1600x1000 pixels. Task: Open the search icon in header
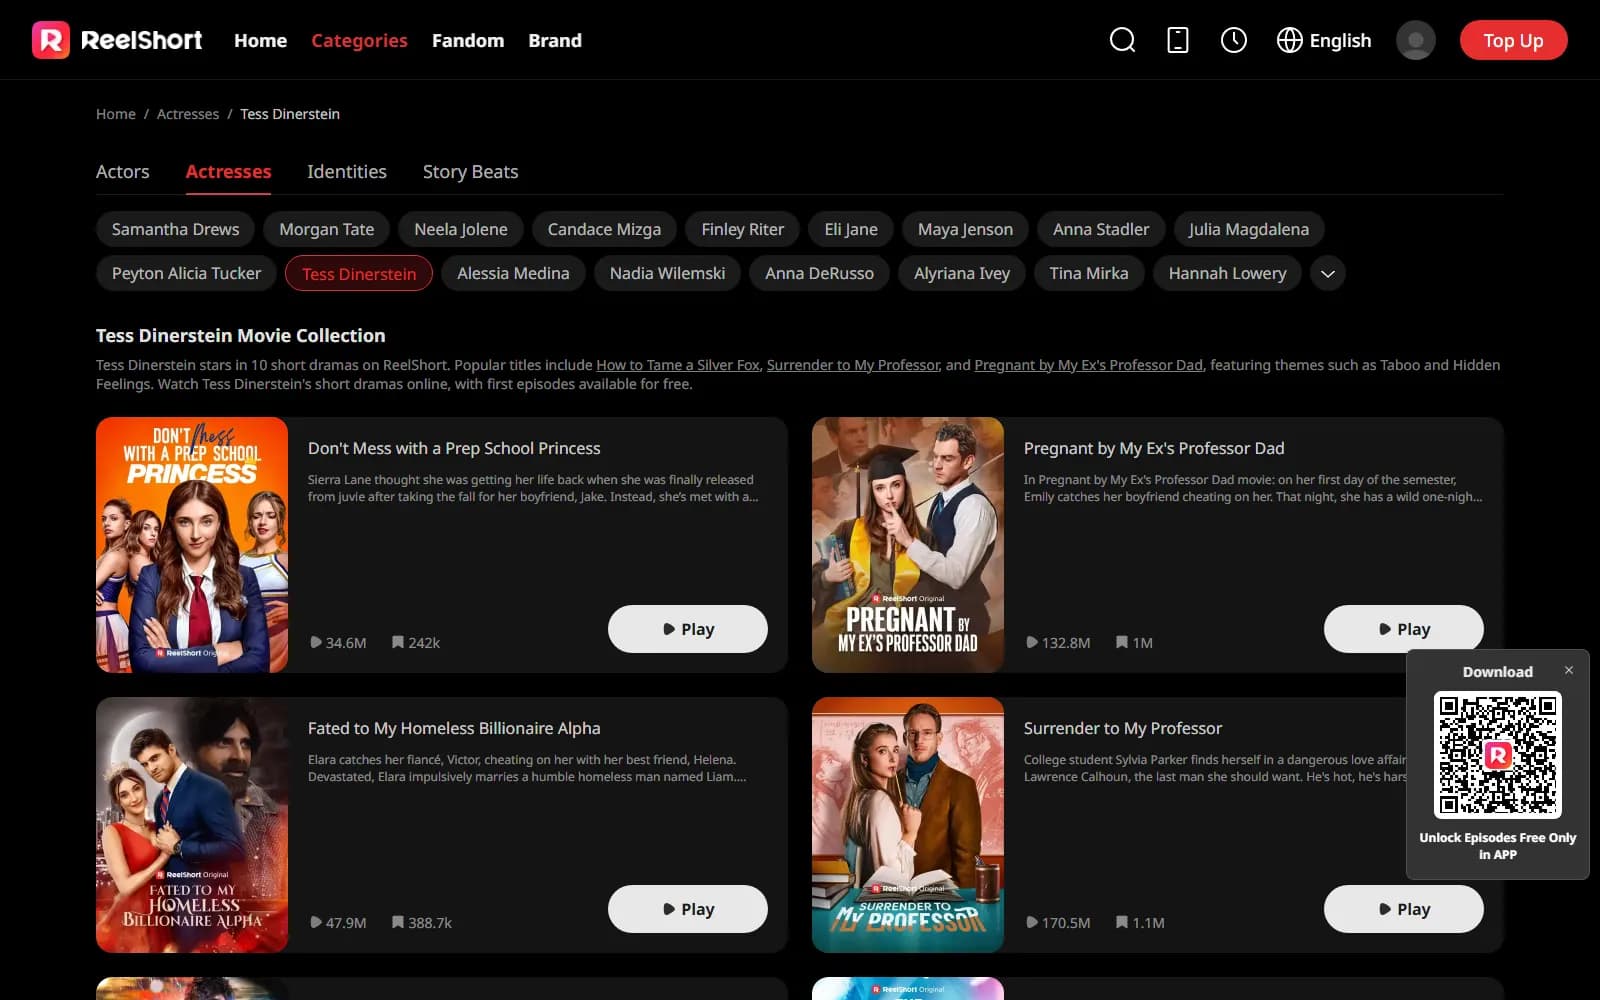tap(1122, 40)
